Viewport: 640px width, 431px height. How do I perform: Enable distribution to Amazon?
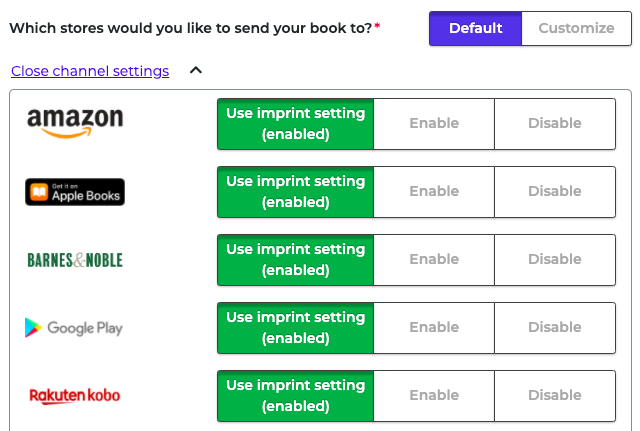tap(434, 124)
